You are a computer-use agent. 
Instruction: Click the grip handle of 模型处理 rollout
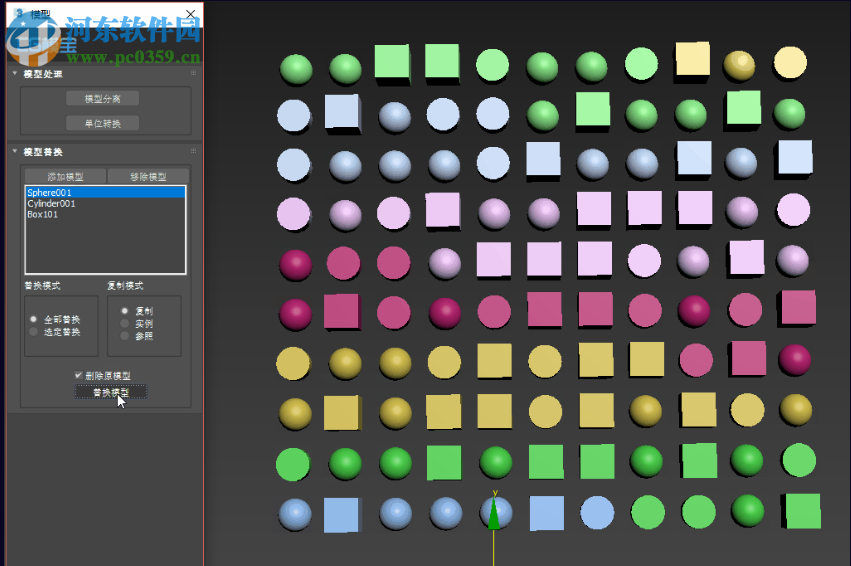(193, 74)
